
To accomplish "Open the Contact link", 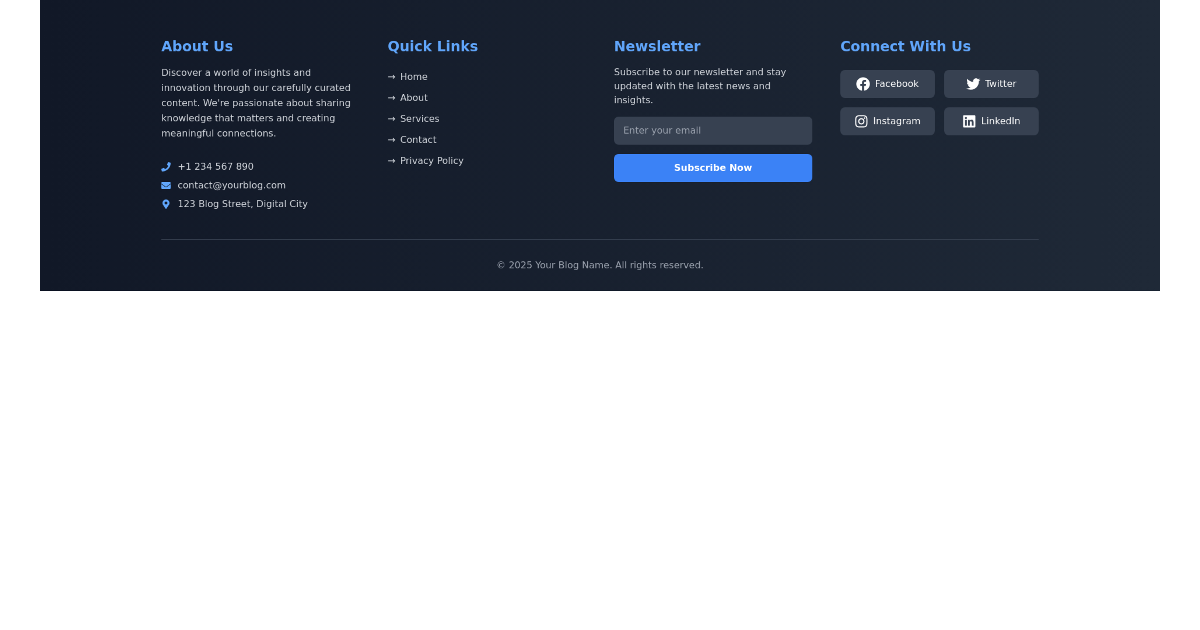I will [417, 139].
